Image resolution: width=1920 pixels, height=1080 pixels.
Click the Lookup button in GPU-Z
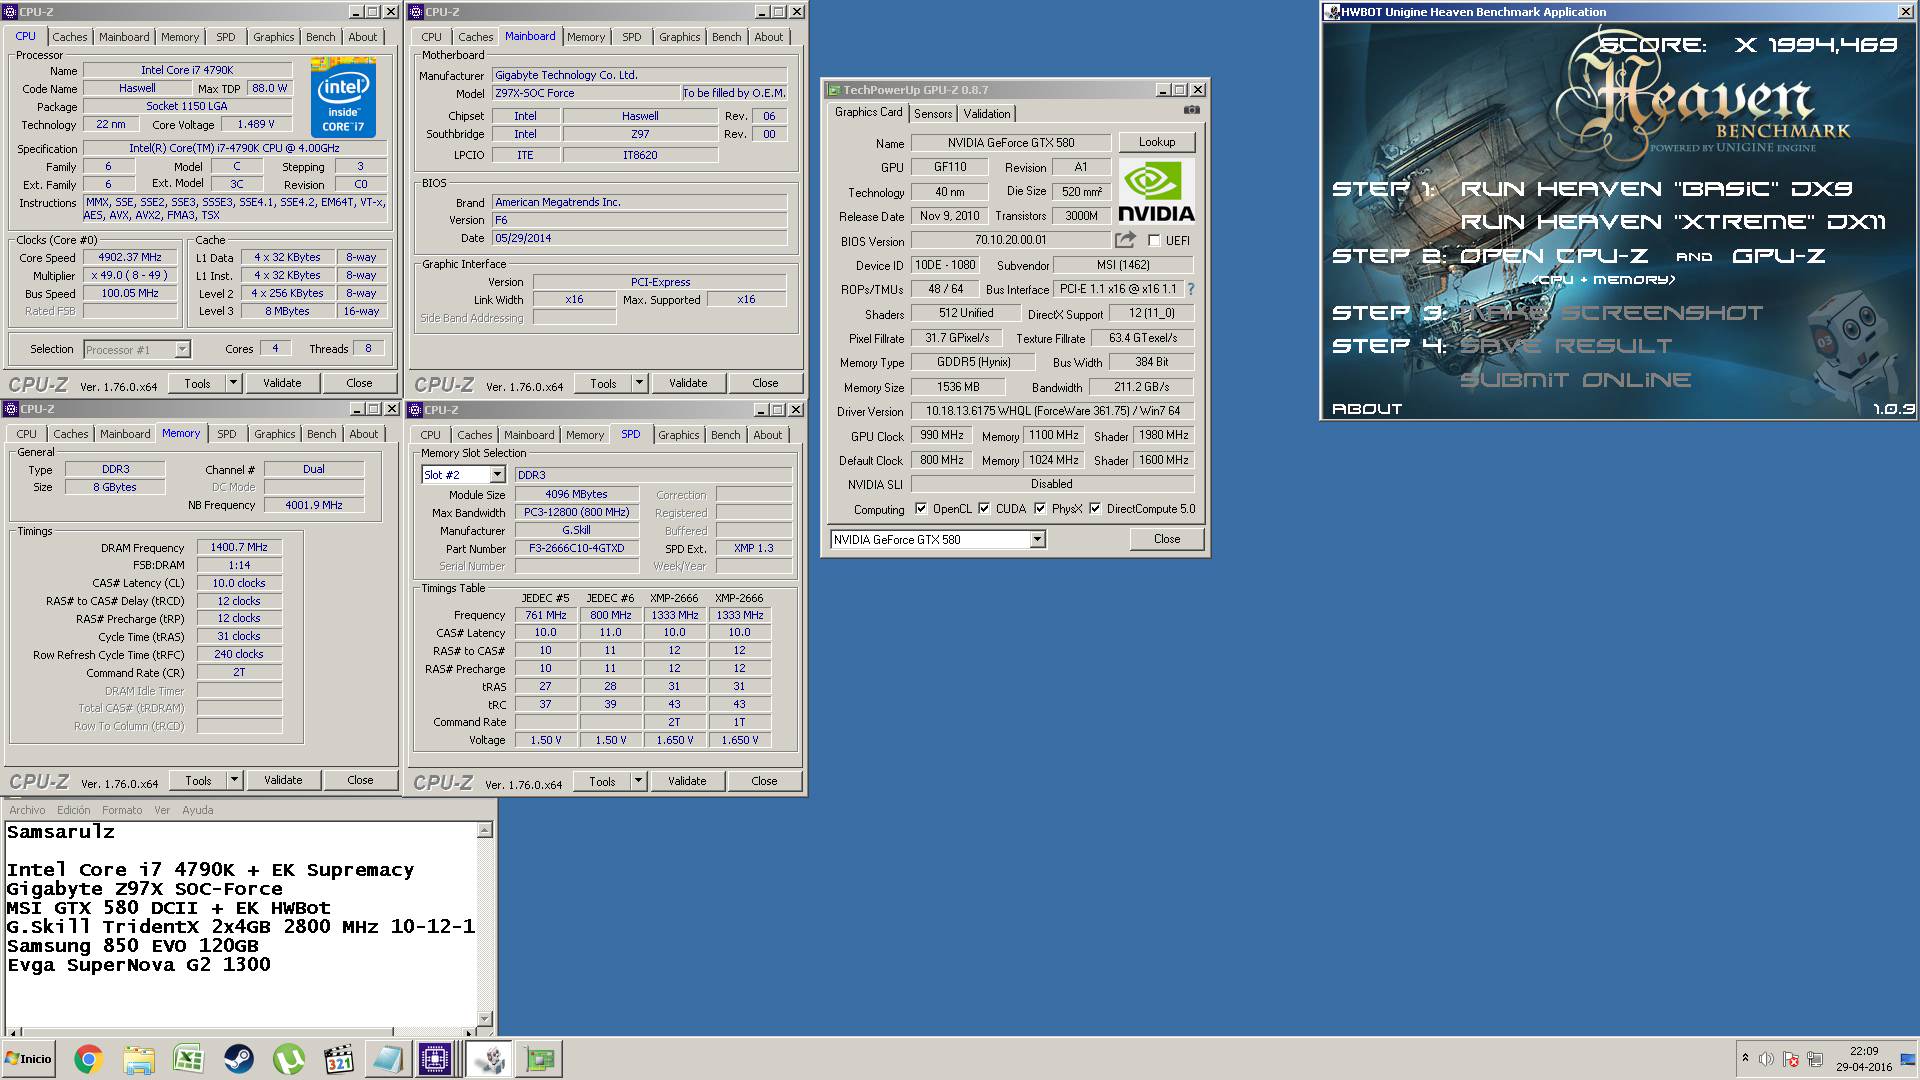pyautogui.click(x=1157, y=142)
